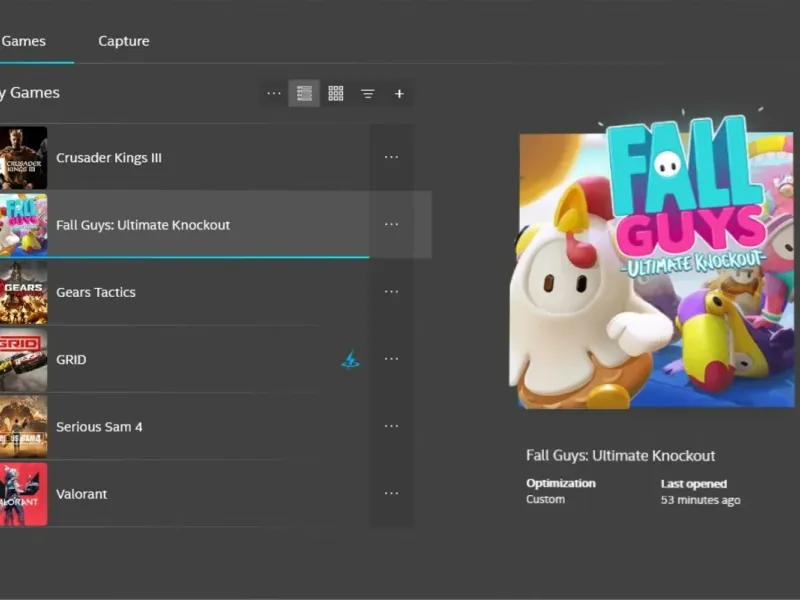Click the Gears Tactics thumbnail
Viewport: 800px width, 600px height.
(x=23, y=292)
